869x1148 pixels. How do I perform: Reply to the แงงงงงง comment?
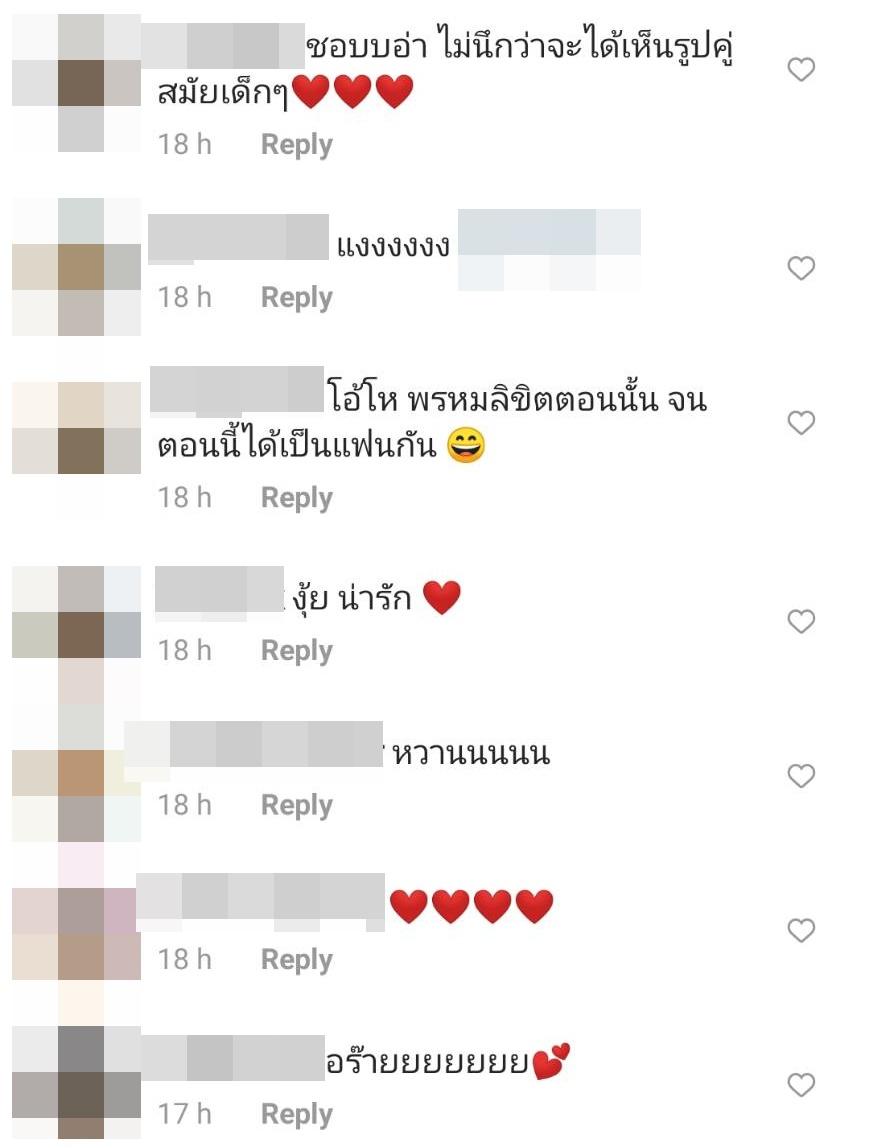[x=296, y=298]
